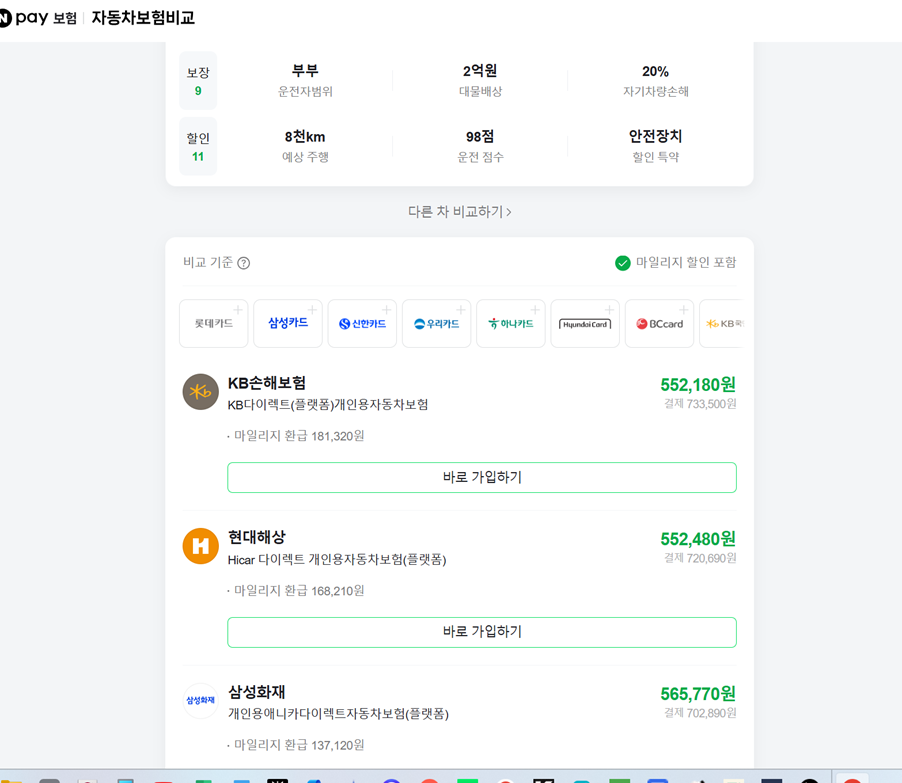Open the 보험 section link in header
The width and height of the screenshot is (902, 783).
64,18
